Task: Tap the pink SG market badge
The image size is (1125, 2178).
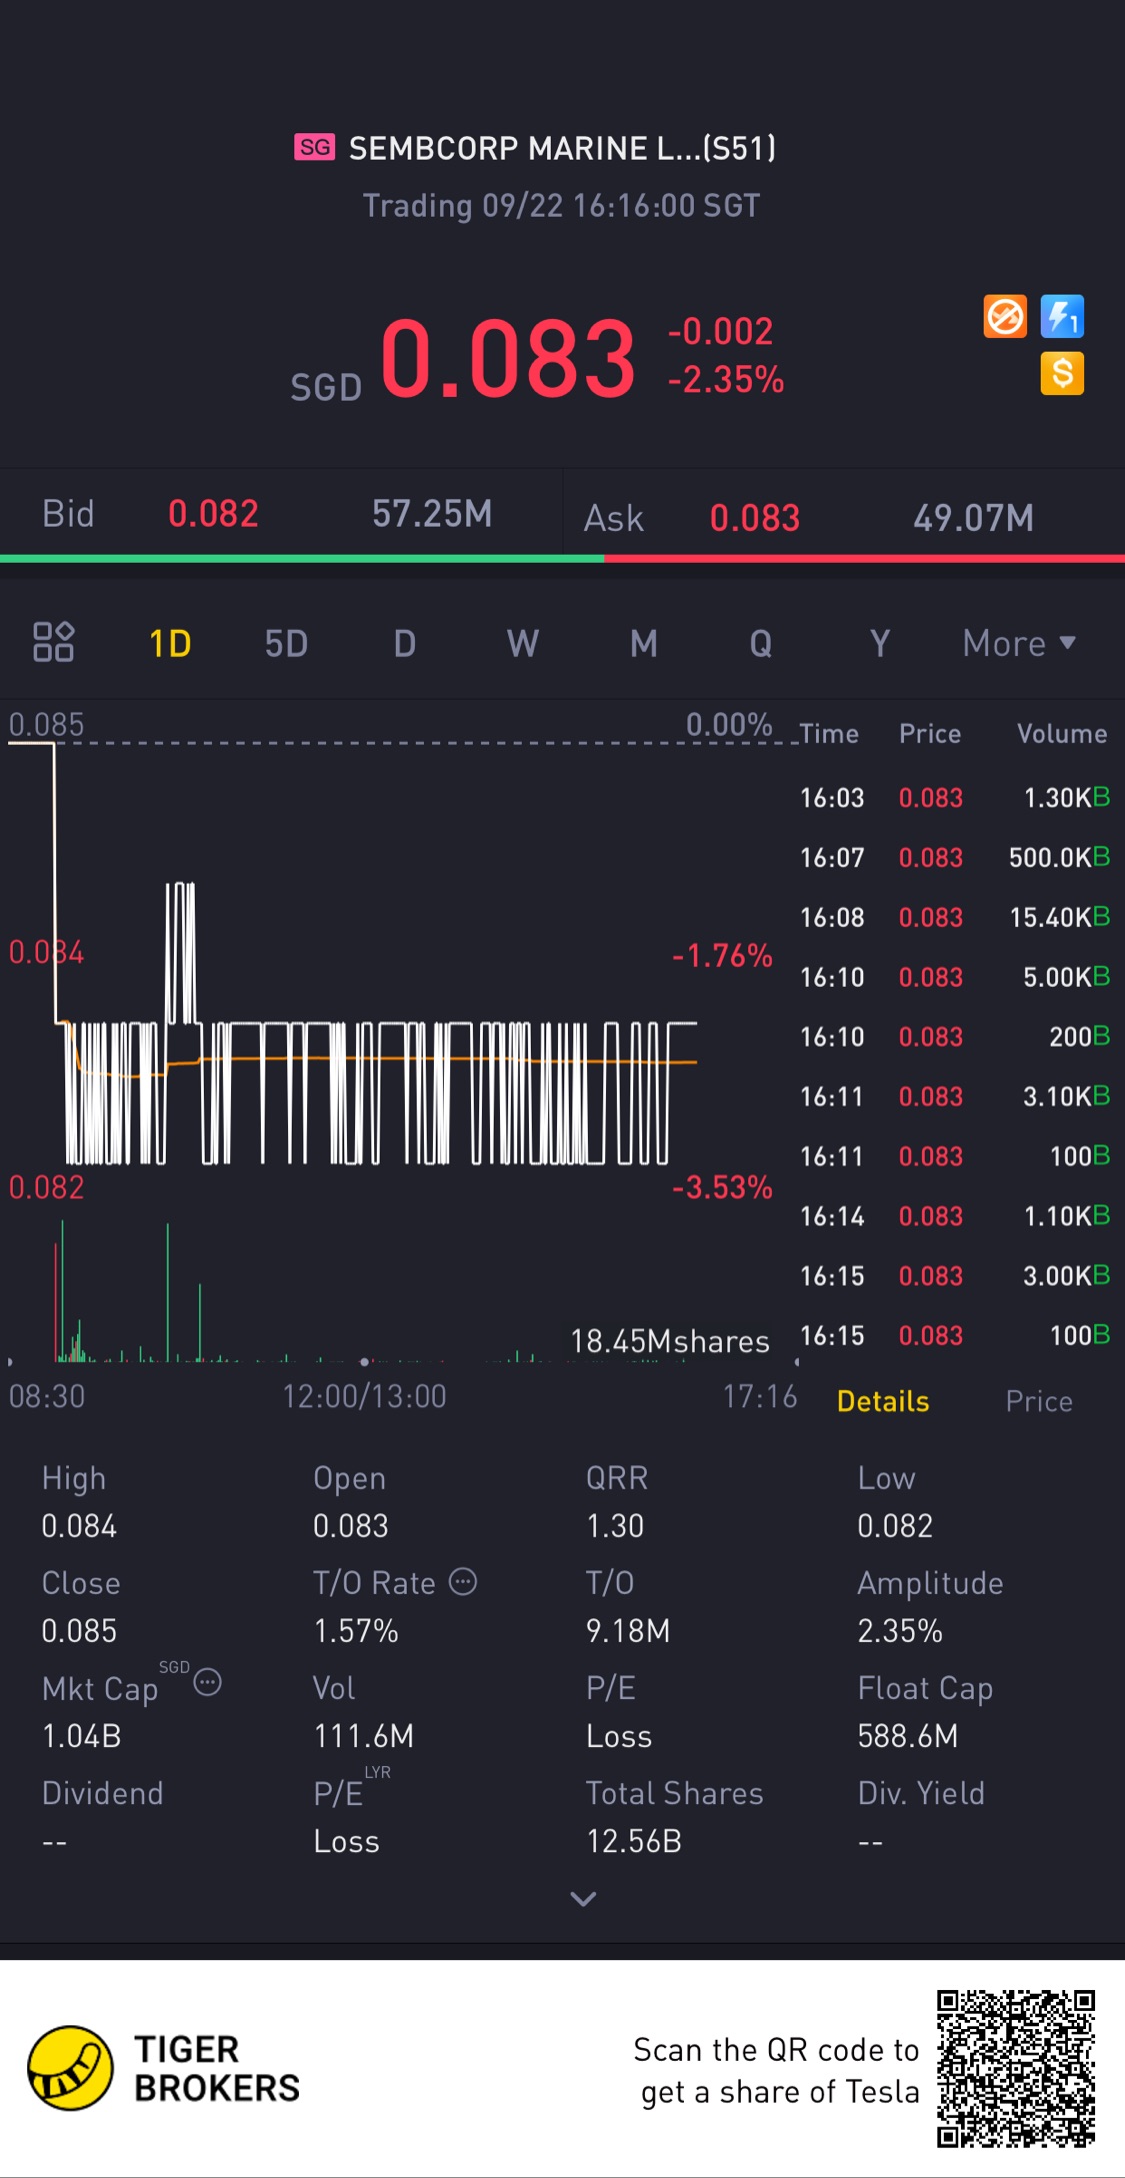Action: pyautogui.click(x=315, y=147)
